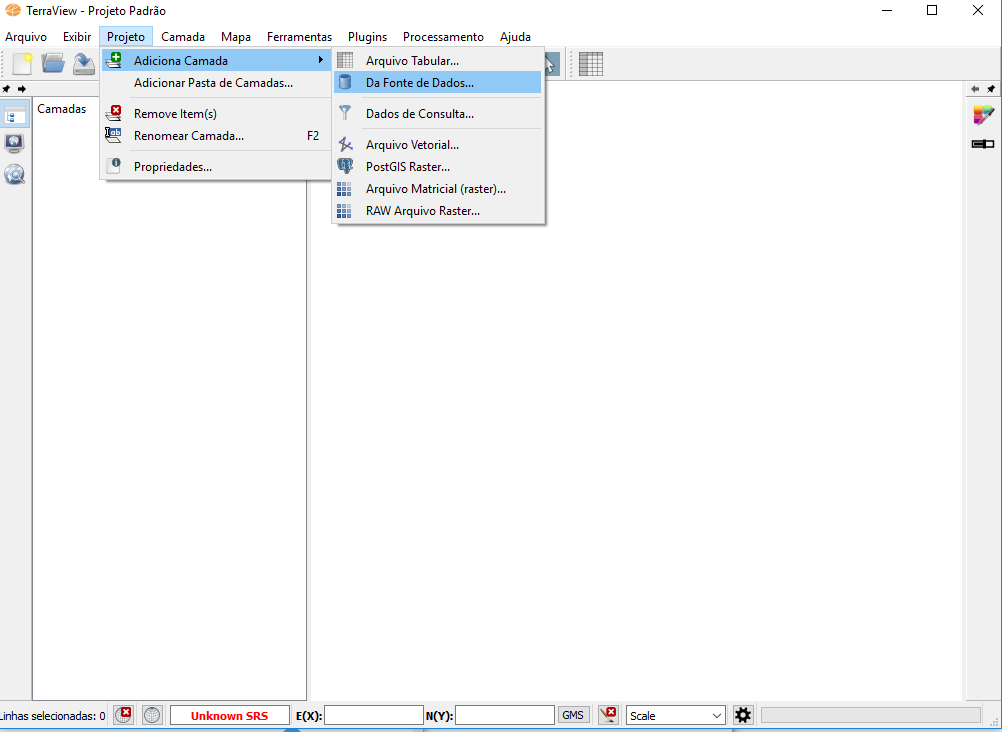The height and width of the screenshot is (732, 1002).
Task: Choose PostGIS Raster menu entry
Action: point(438,167)
